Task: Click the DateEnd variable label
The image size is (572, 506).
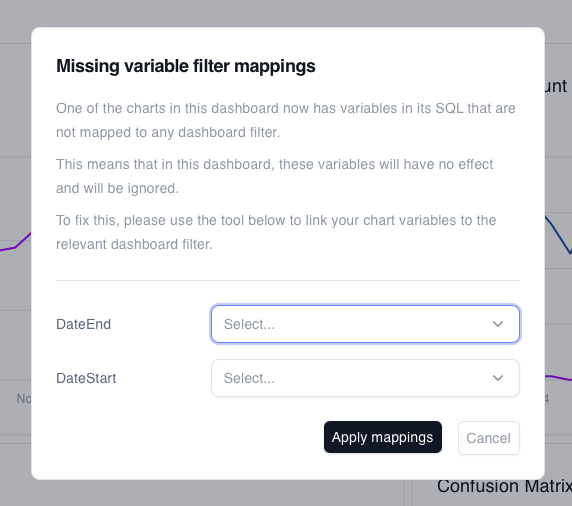Action: [x=84, y=324]
